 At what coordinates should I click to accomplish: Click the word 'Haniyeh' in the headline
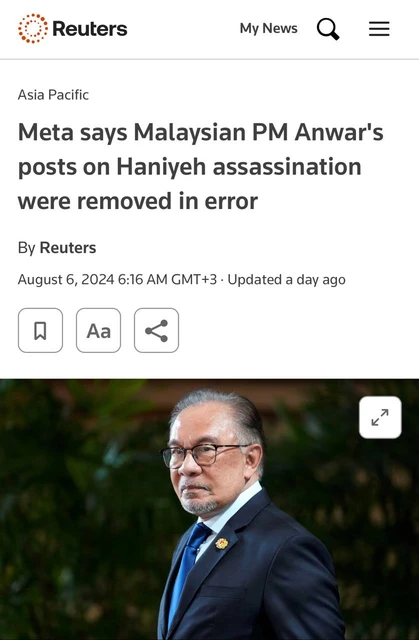click(x=162, y=167)
